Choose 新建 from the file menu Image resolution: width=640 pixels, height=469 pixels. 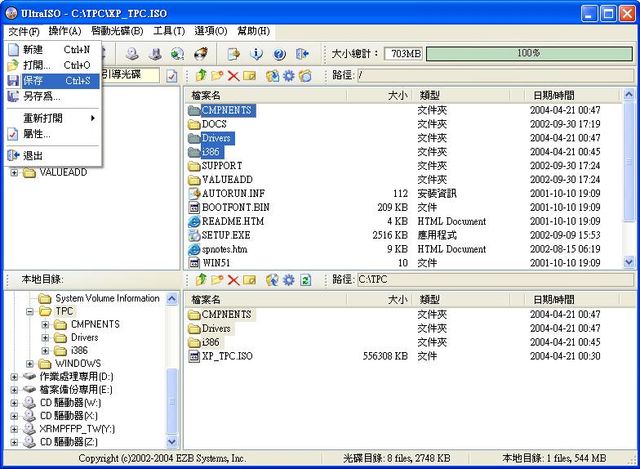[x=53, y=50]
